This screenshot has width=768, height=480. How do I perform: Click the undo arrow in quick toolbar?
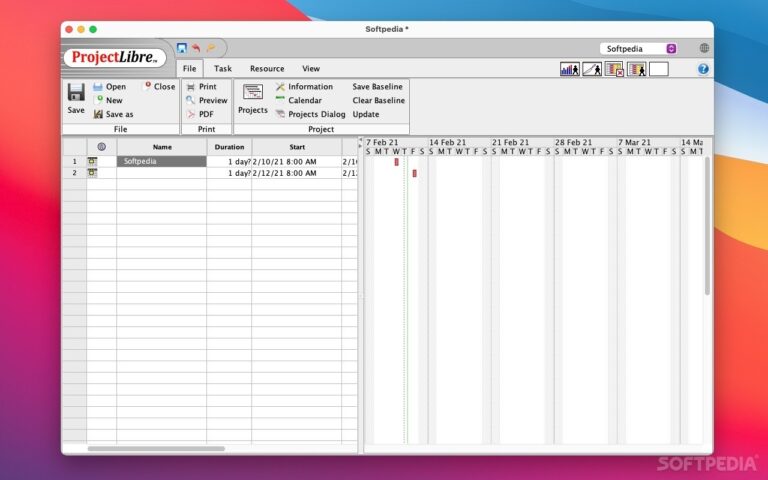(196, 48)
